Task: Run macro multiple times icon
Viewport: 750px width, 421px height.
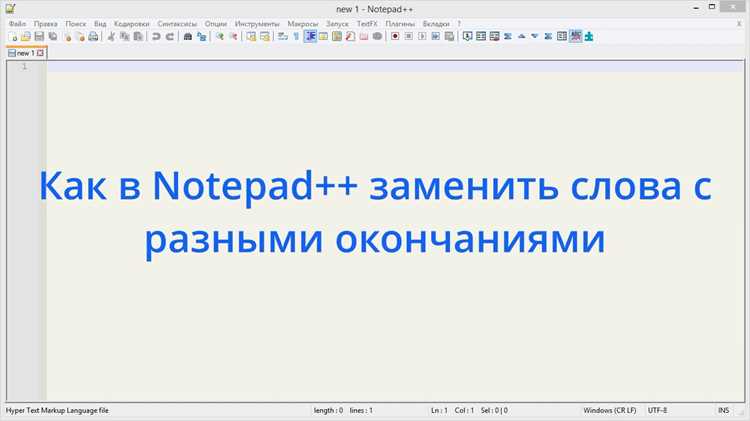Action: [x=435, y=36]
